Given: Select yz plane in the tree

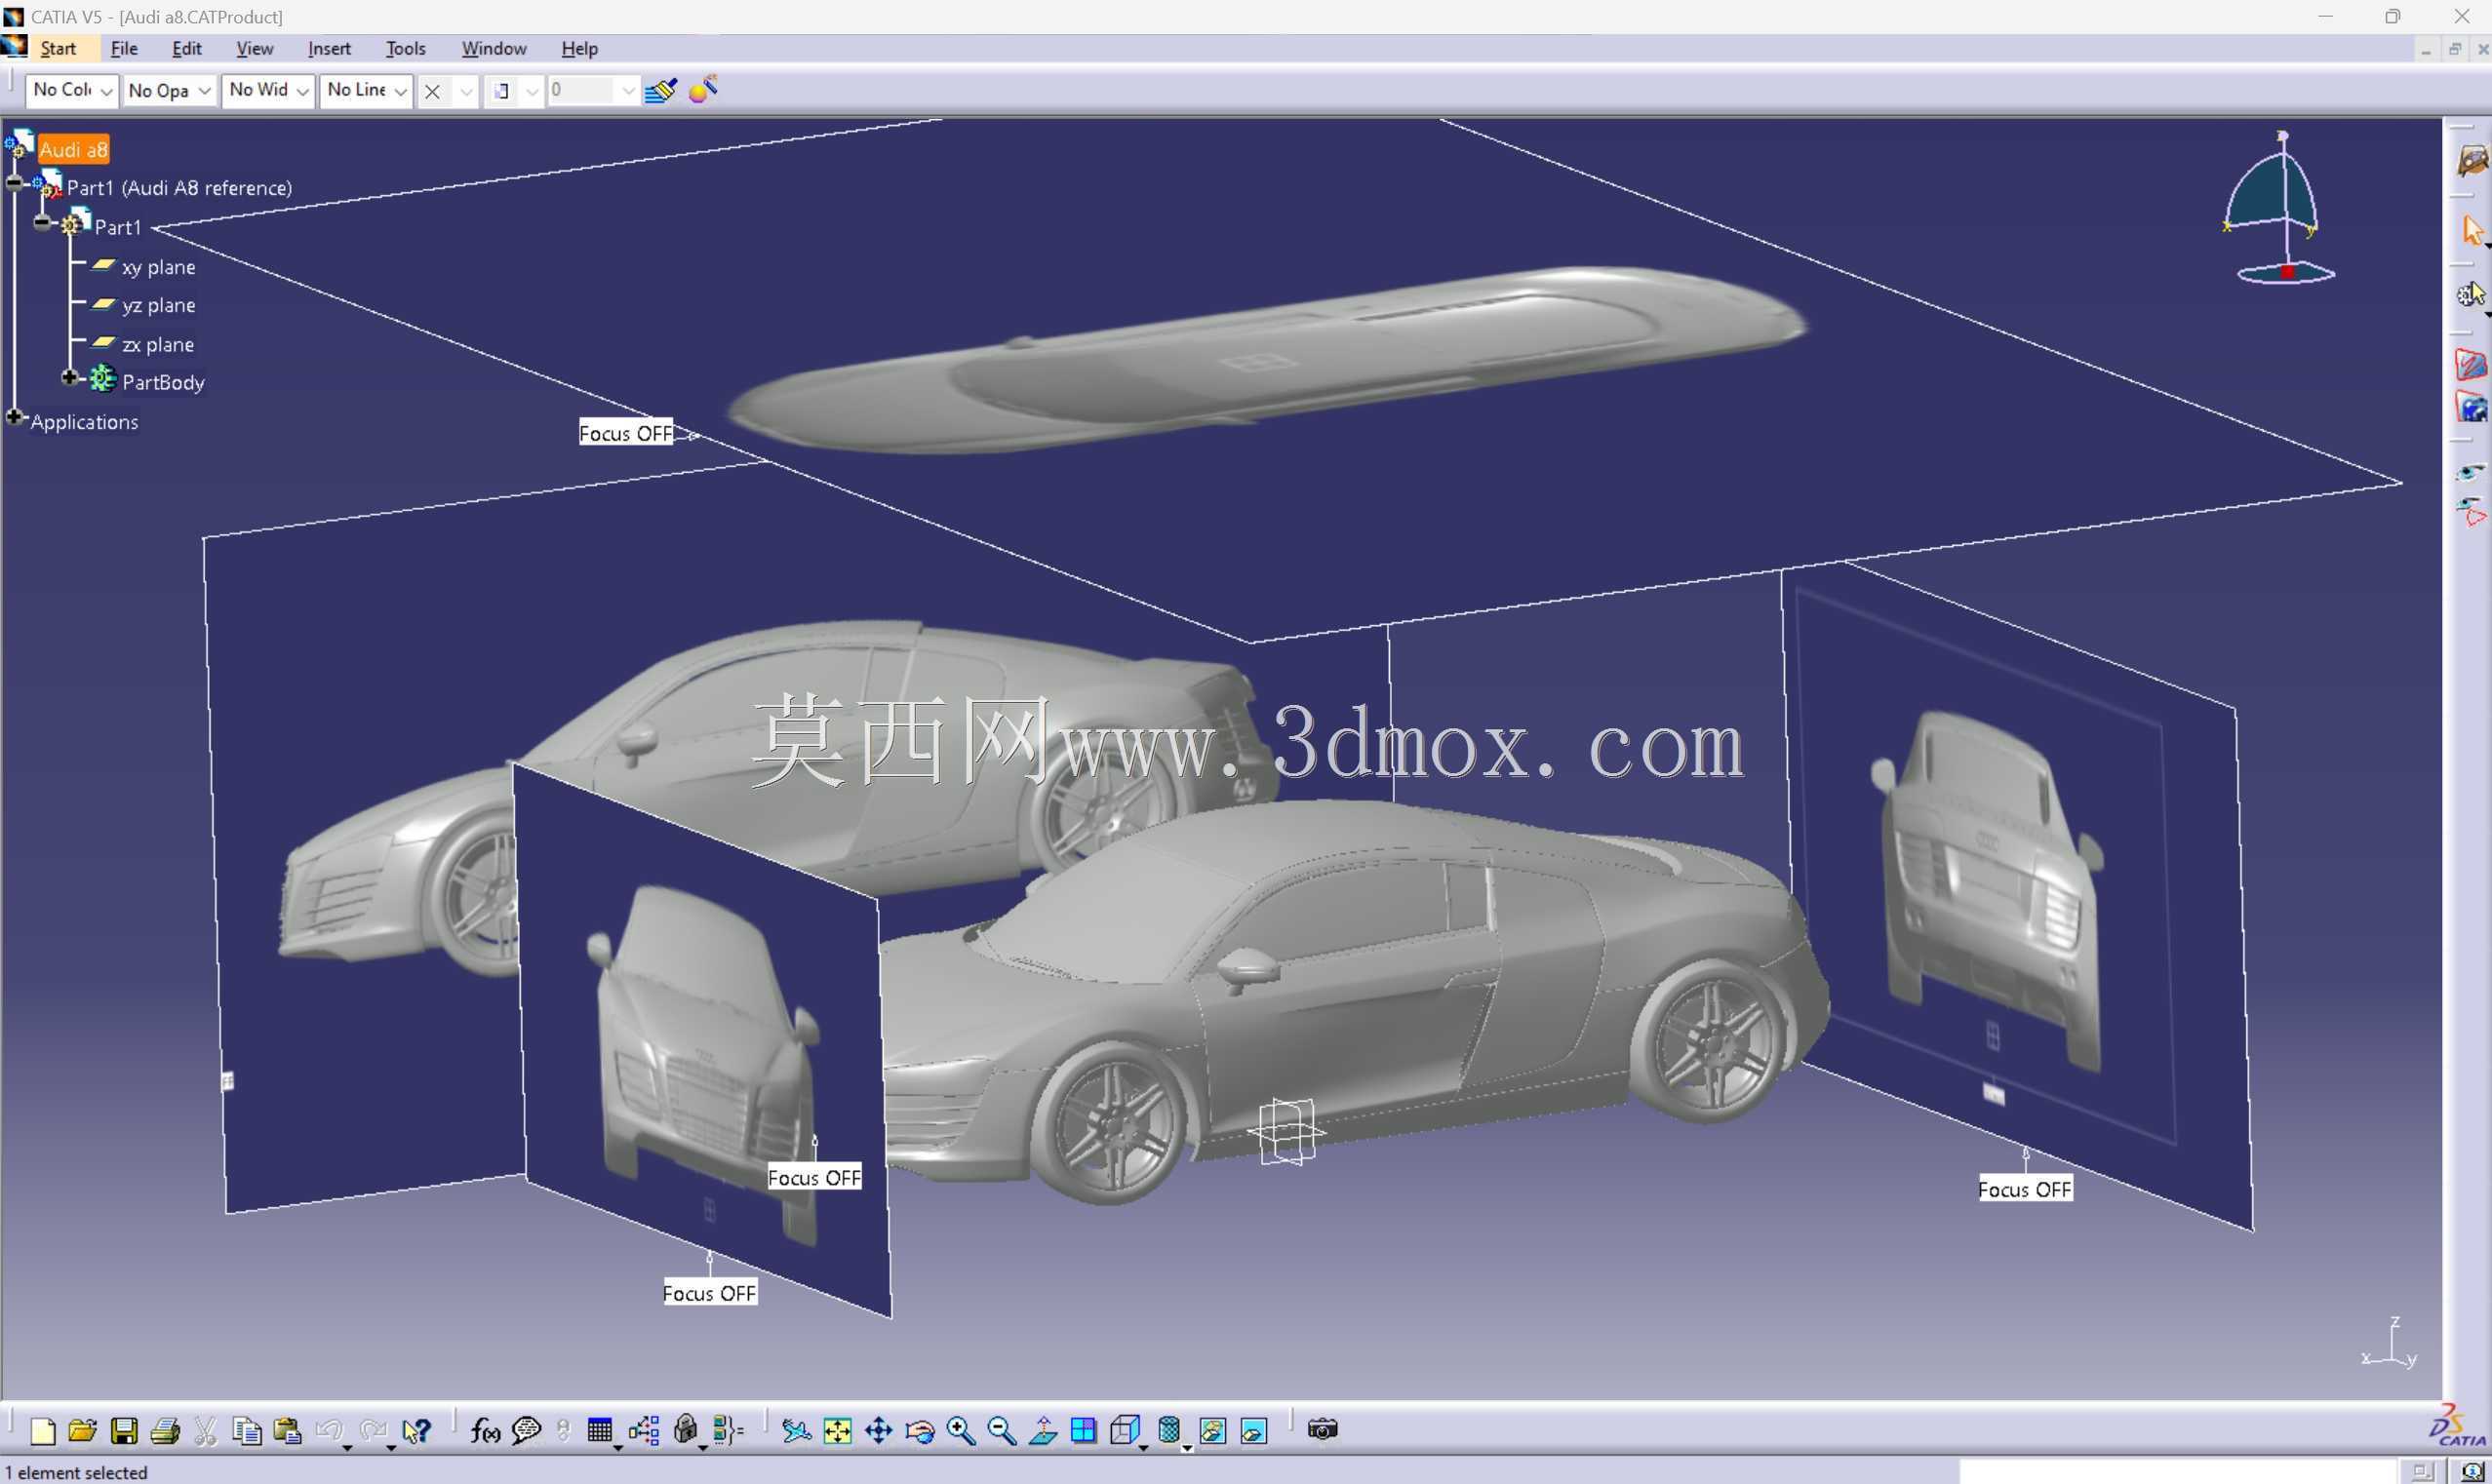Looking at the screenshot, I should pyautogui.click(x=158, y=305).
